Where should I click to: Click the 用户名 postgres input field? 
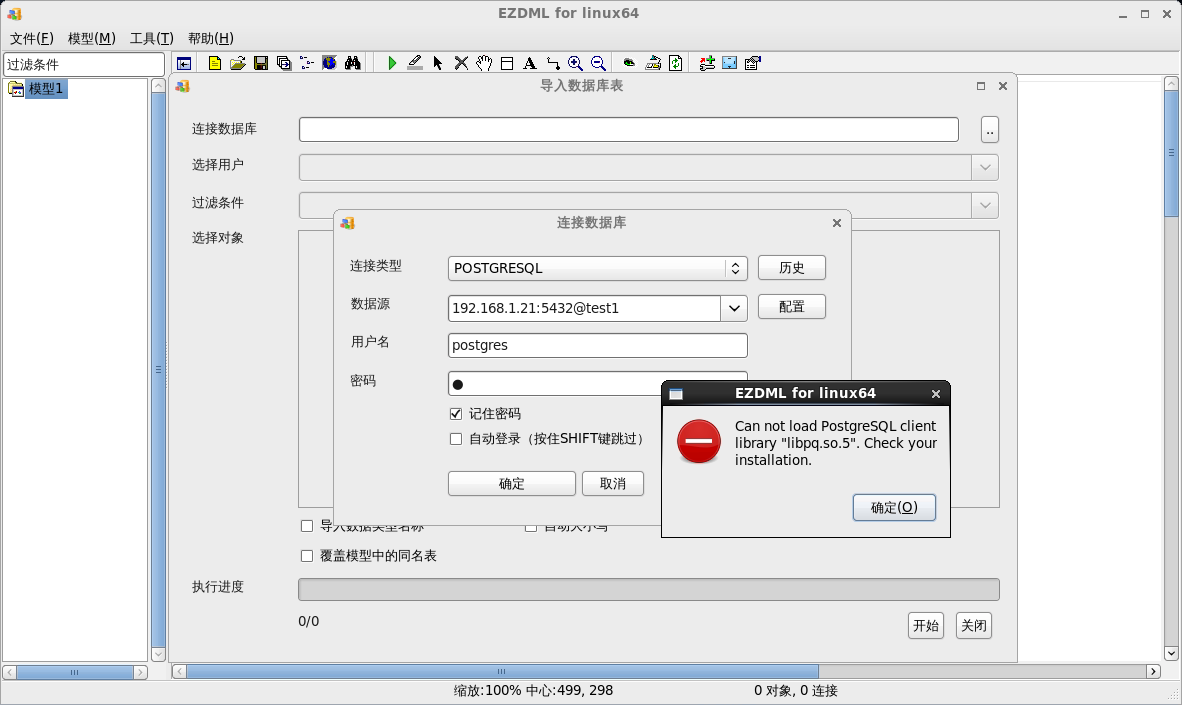598,345
